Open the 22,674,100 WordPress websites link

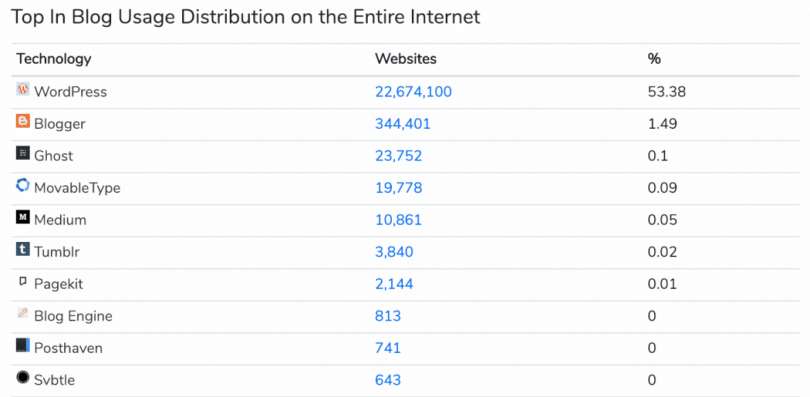[x=413, y=92]
